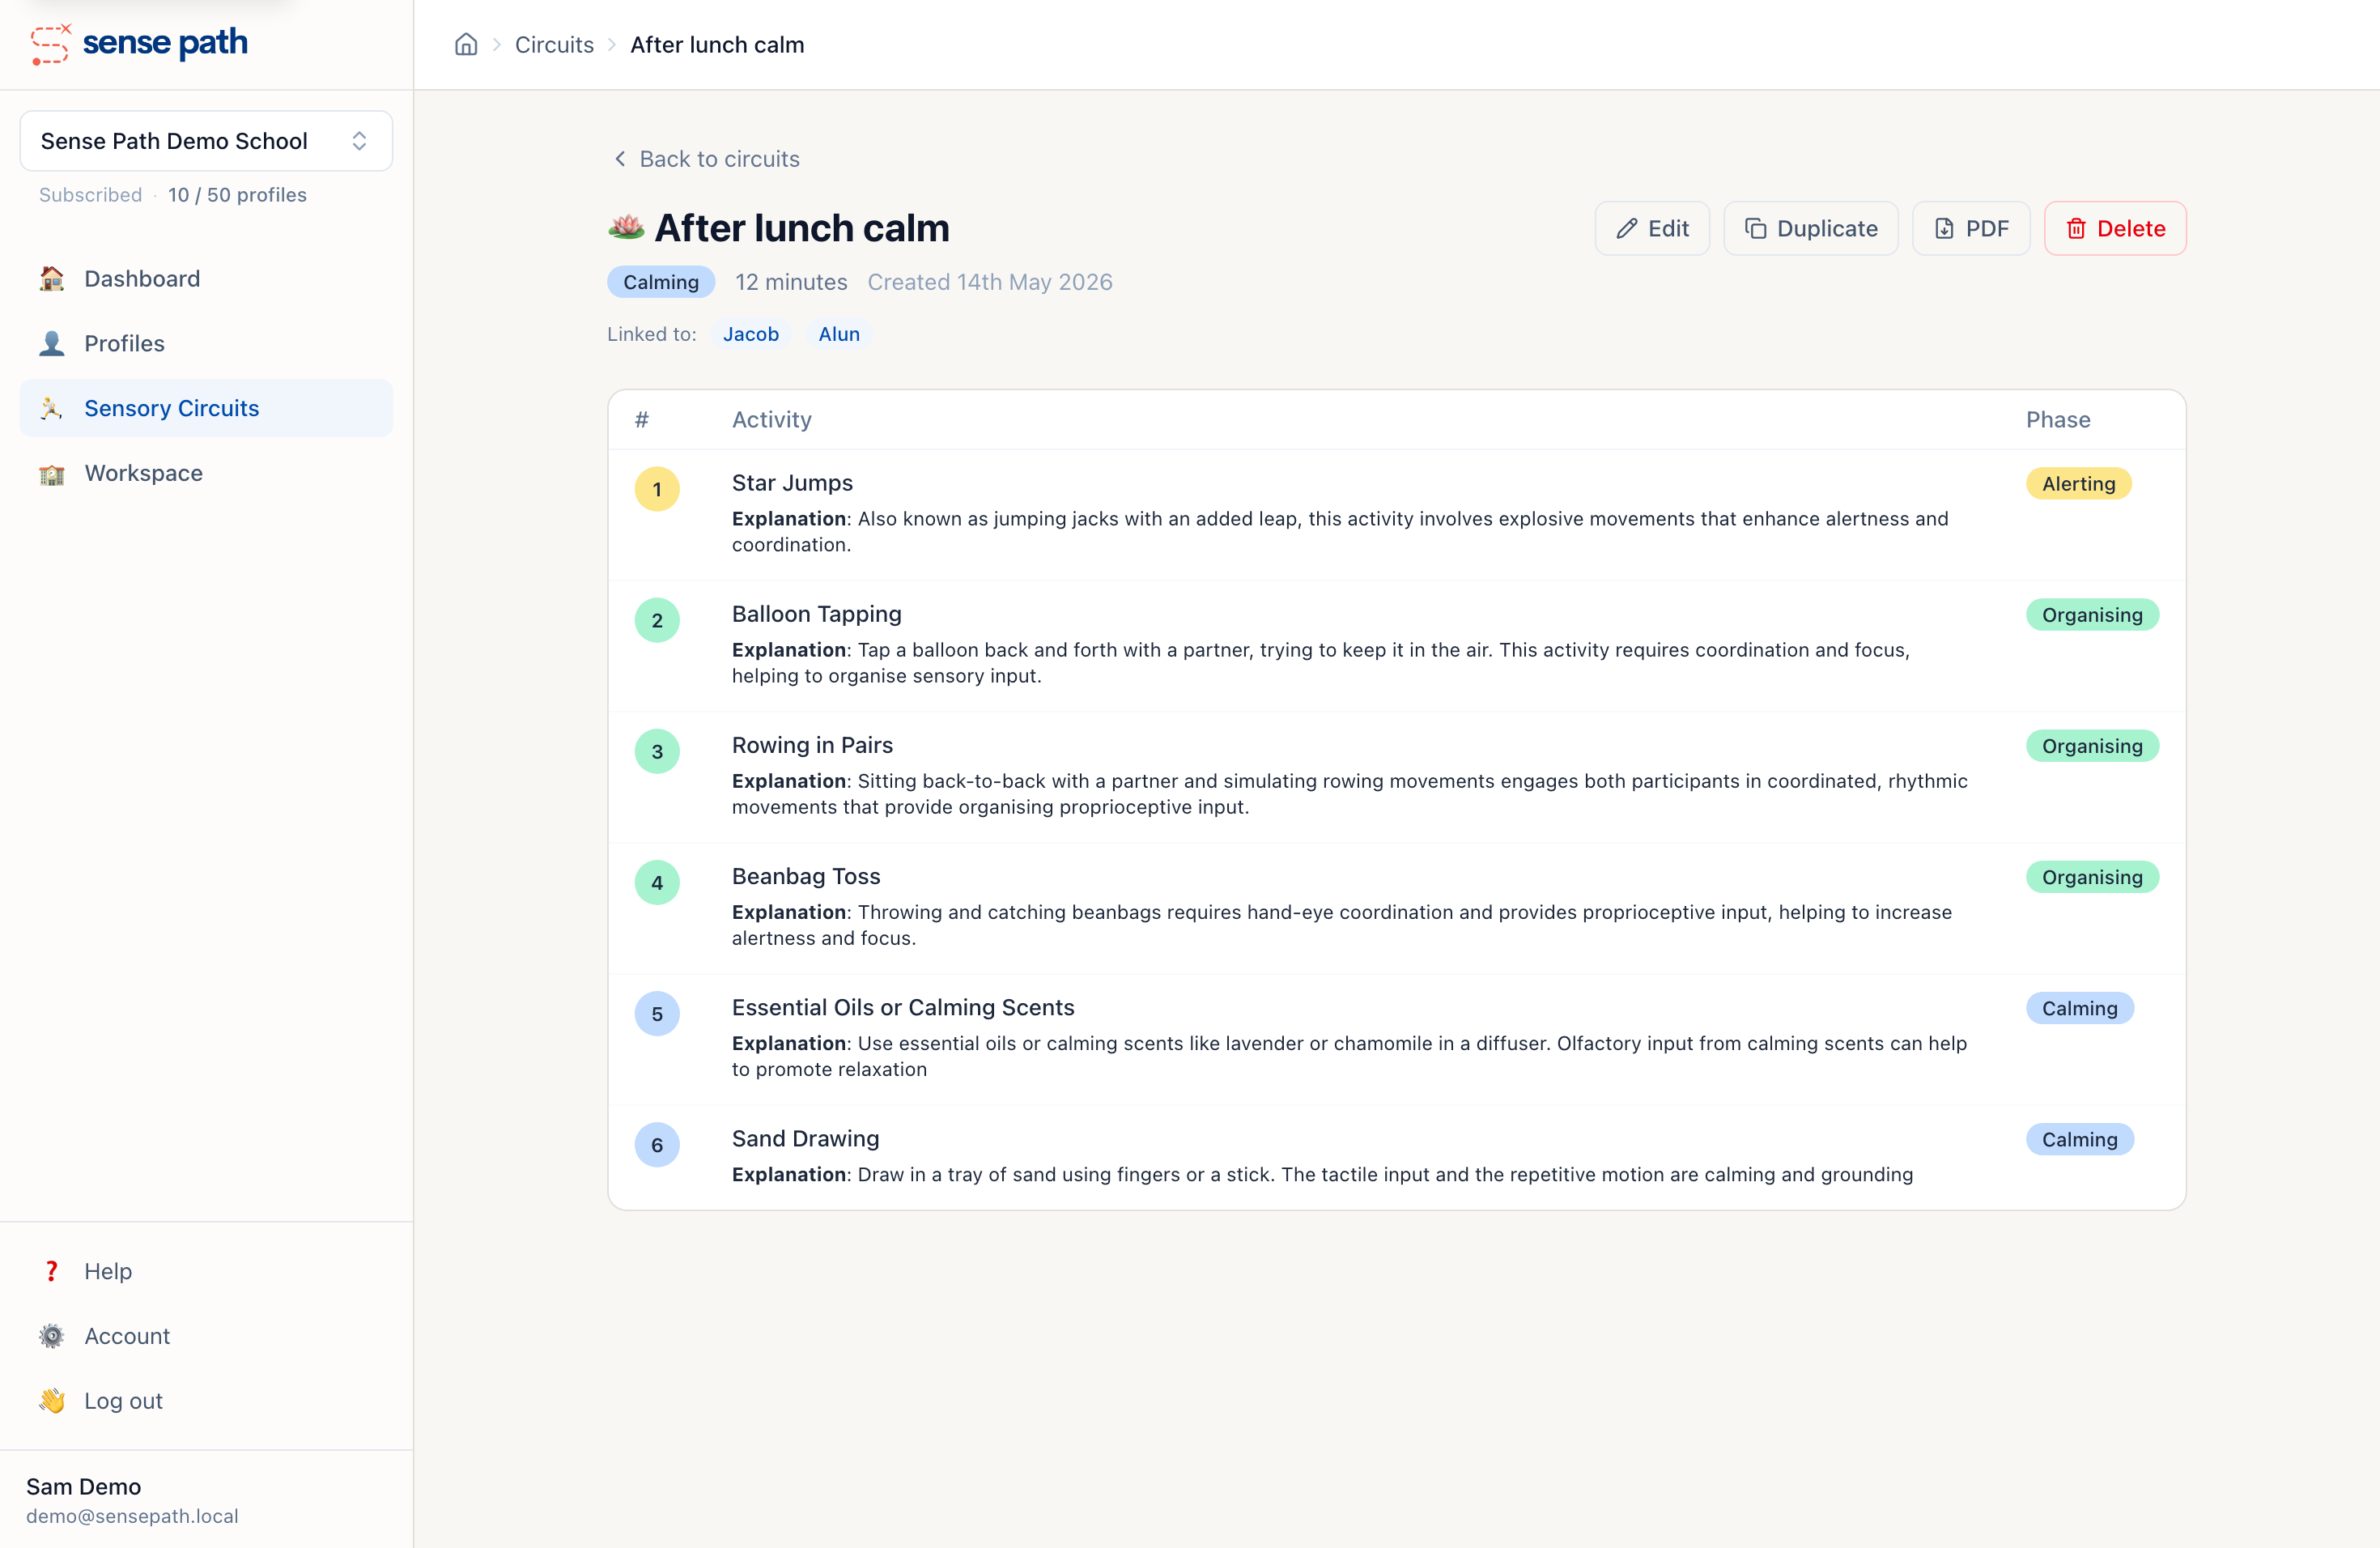Click the waving hand Log out icon
Screen dimensions: 2380x1548
click(x=52, y=1401)
